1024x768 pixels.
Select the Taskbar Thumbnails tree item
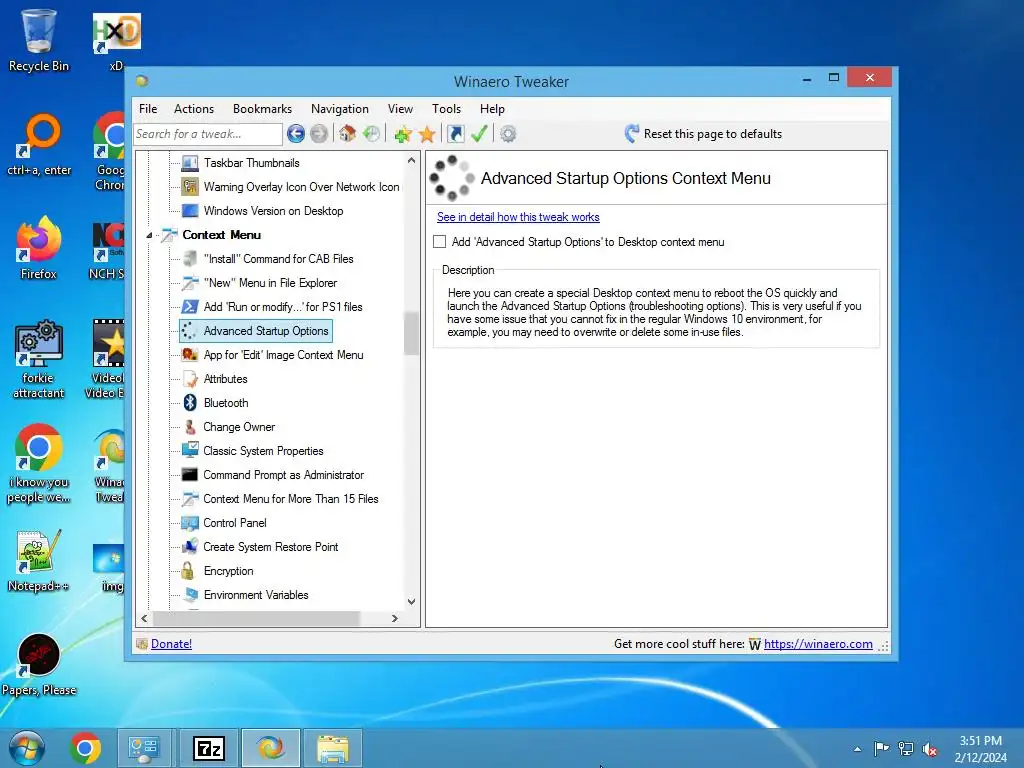click(251, 163)
